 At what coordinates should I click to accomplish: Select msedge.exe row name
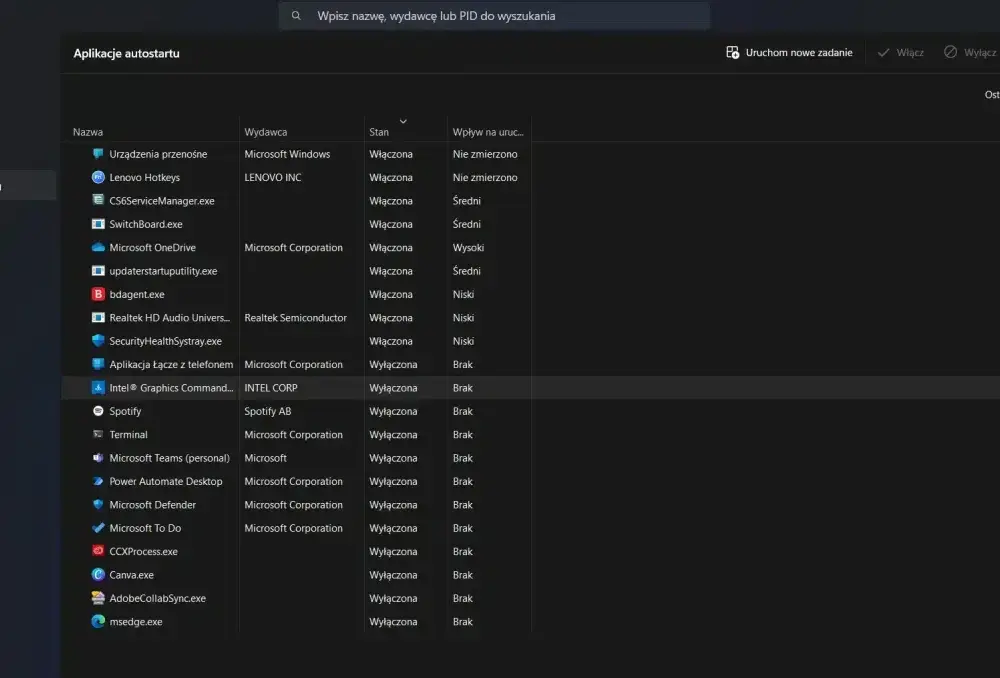coord(136,621)
